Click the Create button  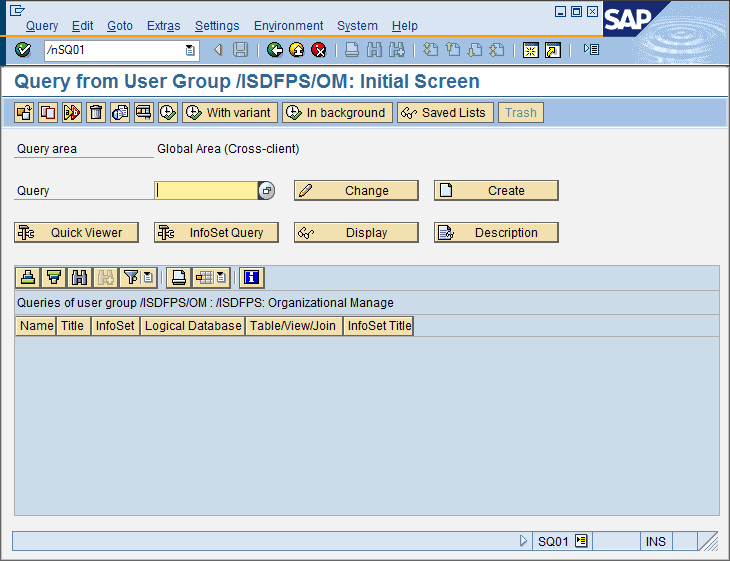pos(496,190)
